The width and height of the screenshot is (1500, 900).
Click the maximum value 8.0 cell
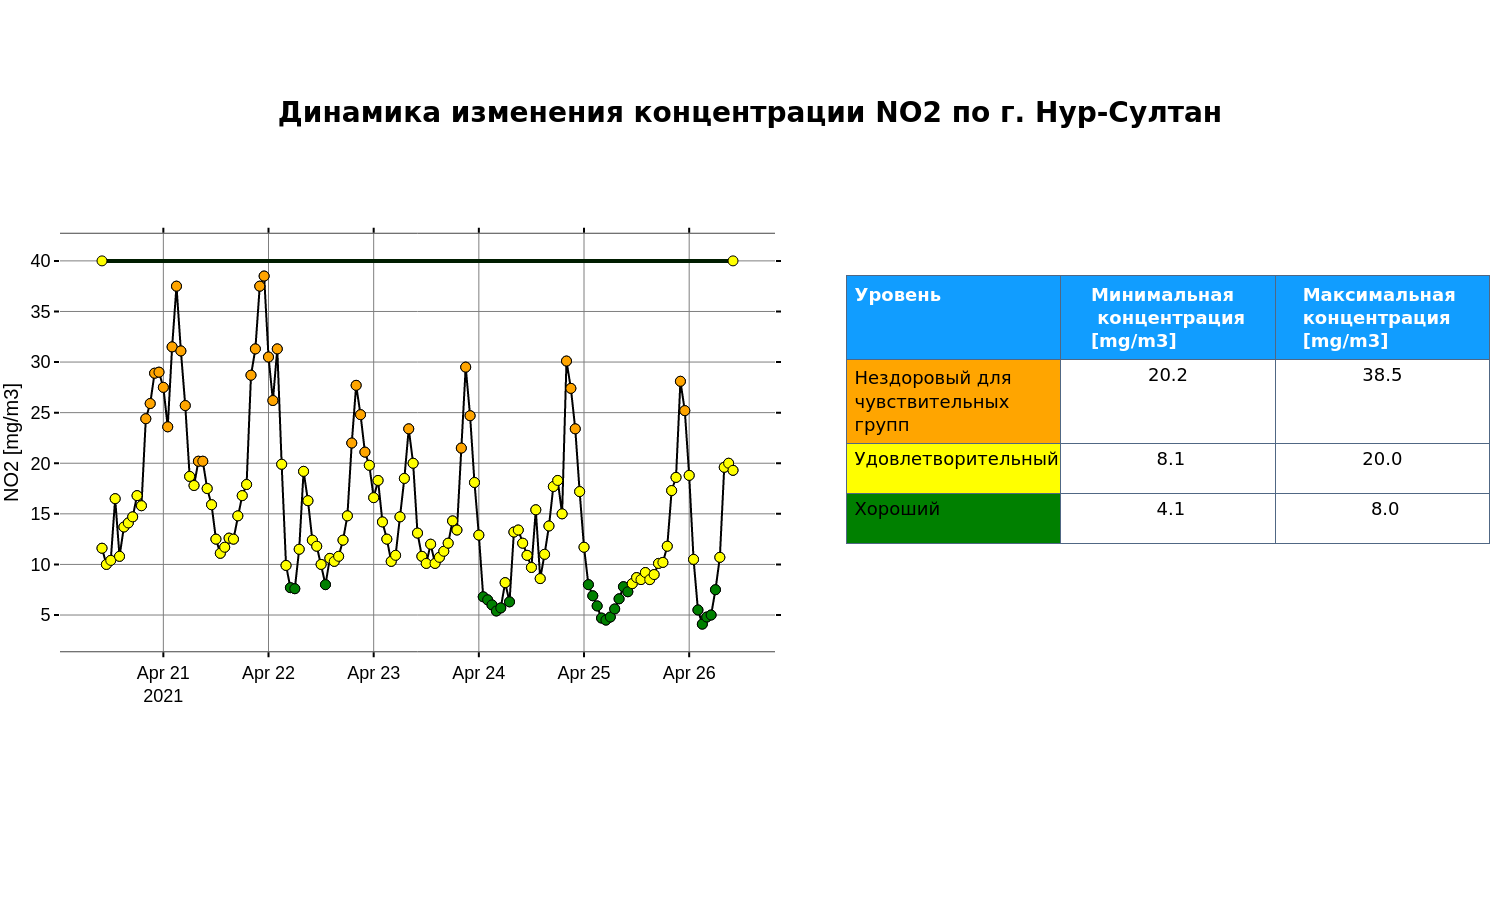pos(1382,519)
